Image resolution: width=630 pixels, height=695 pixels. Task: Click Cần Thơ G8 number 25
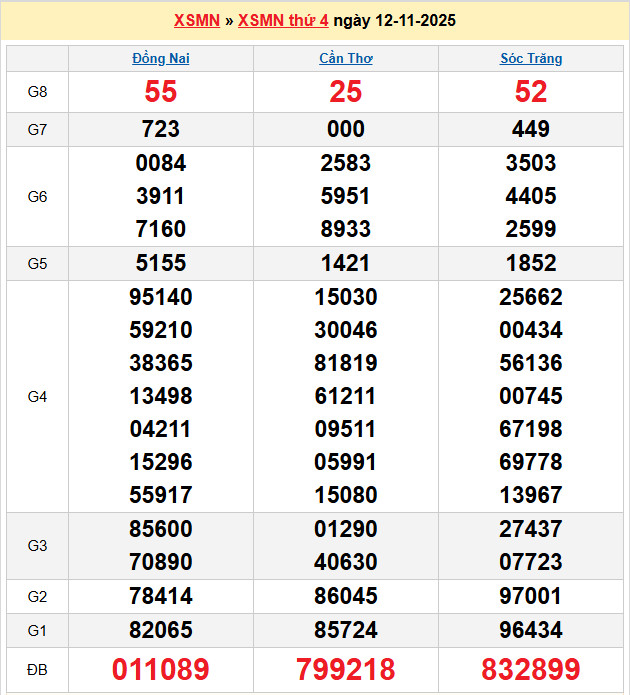point(345,92)
